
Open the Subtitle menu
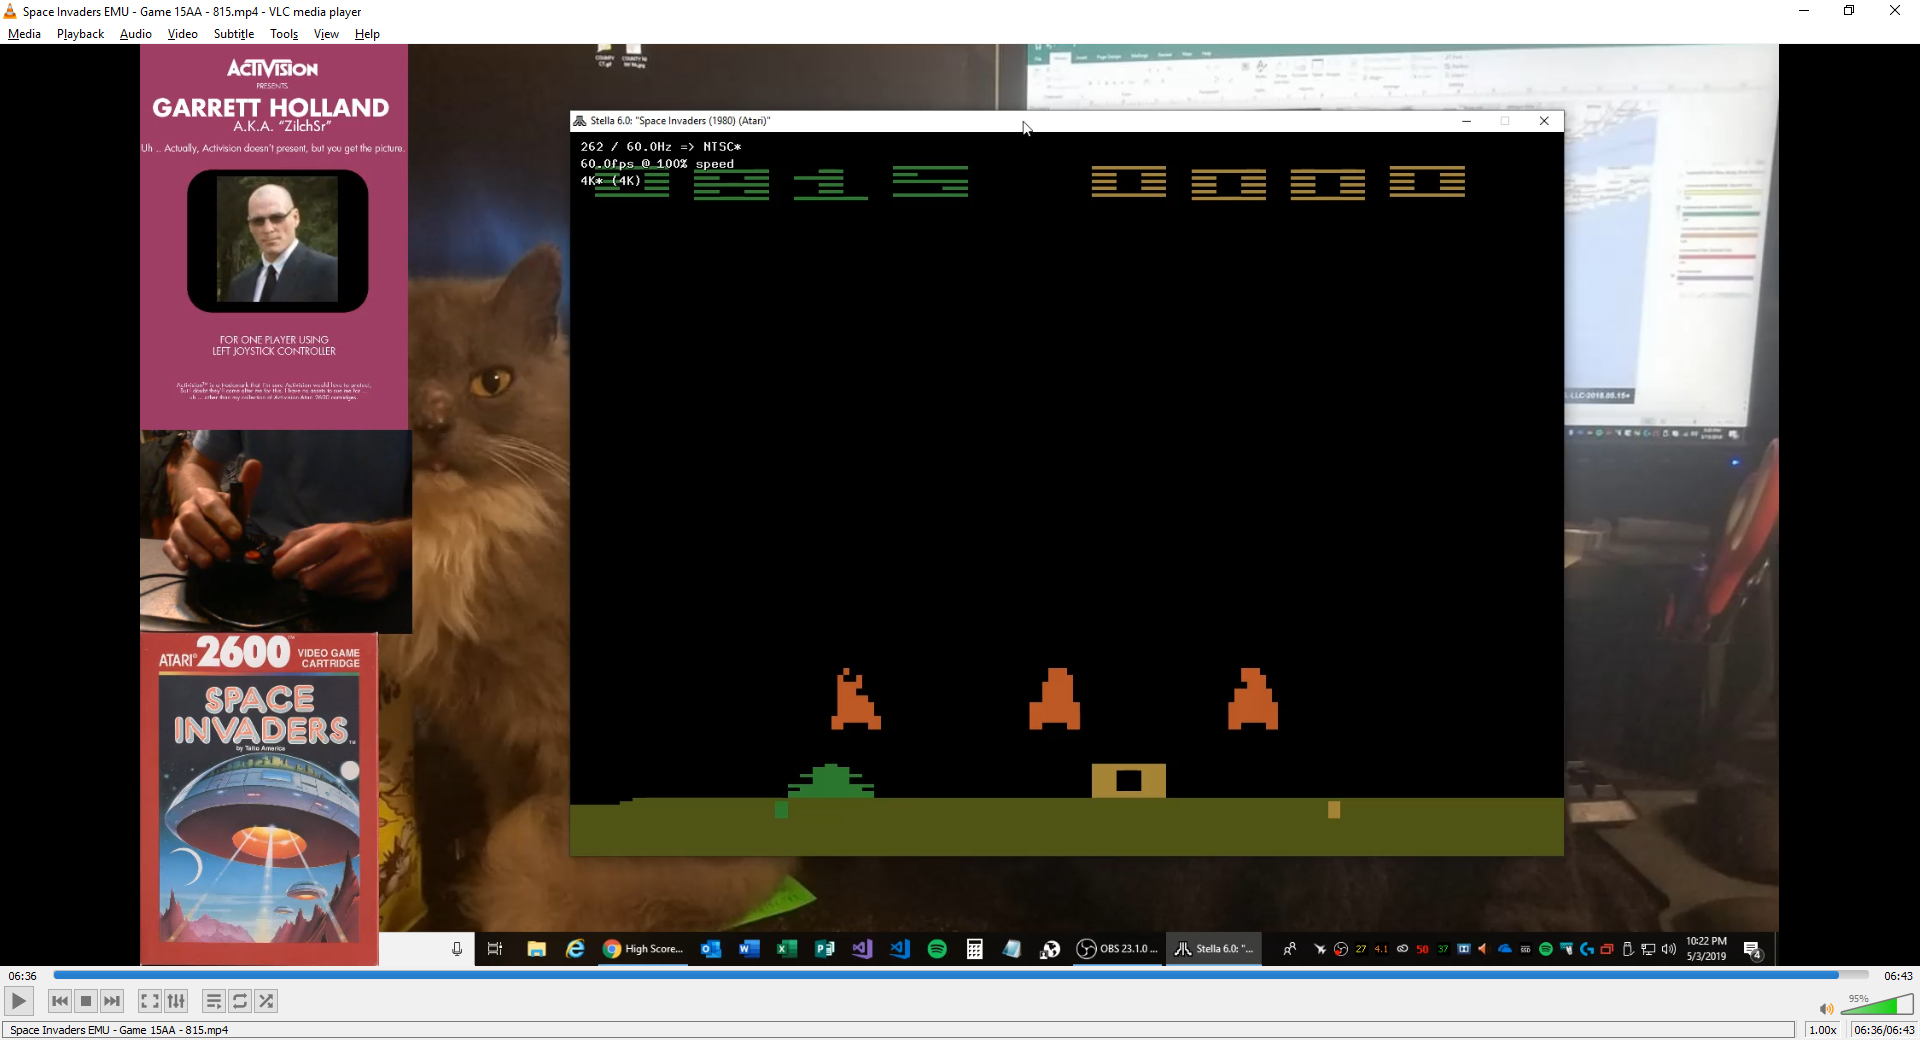[233, 34]
